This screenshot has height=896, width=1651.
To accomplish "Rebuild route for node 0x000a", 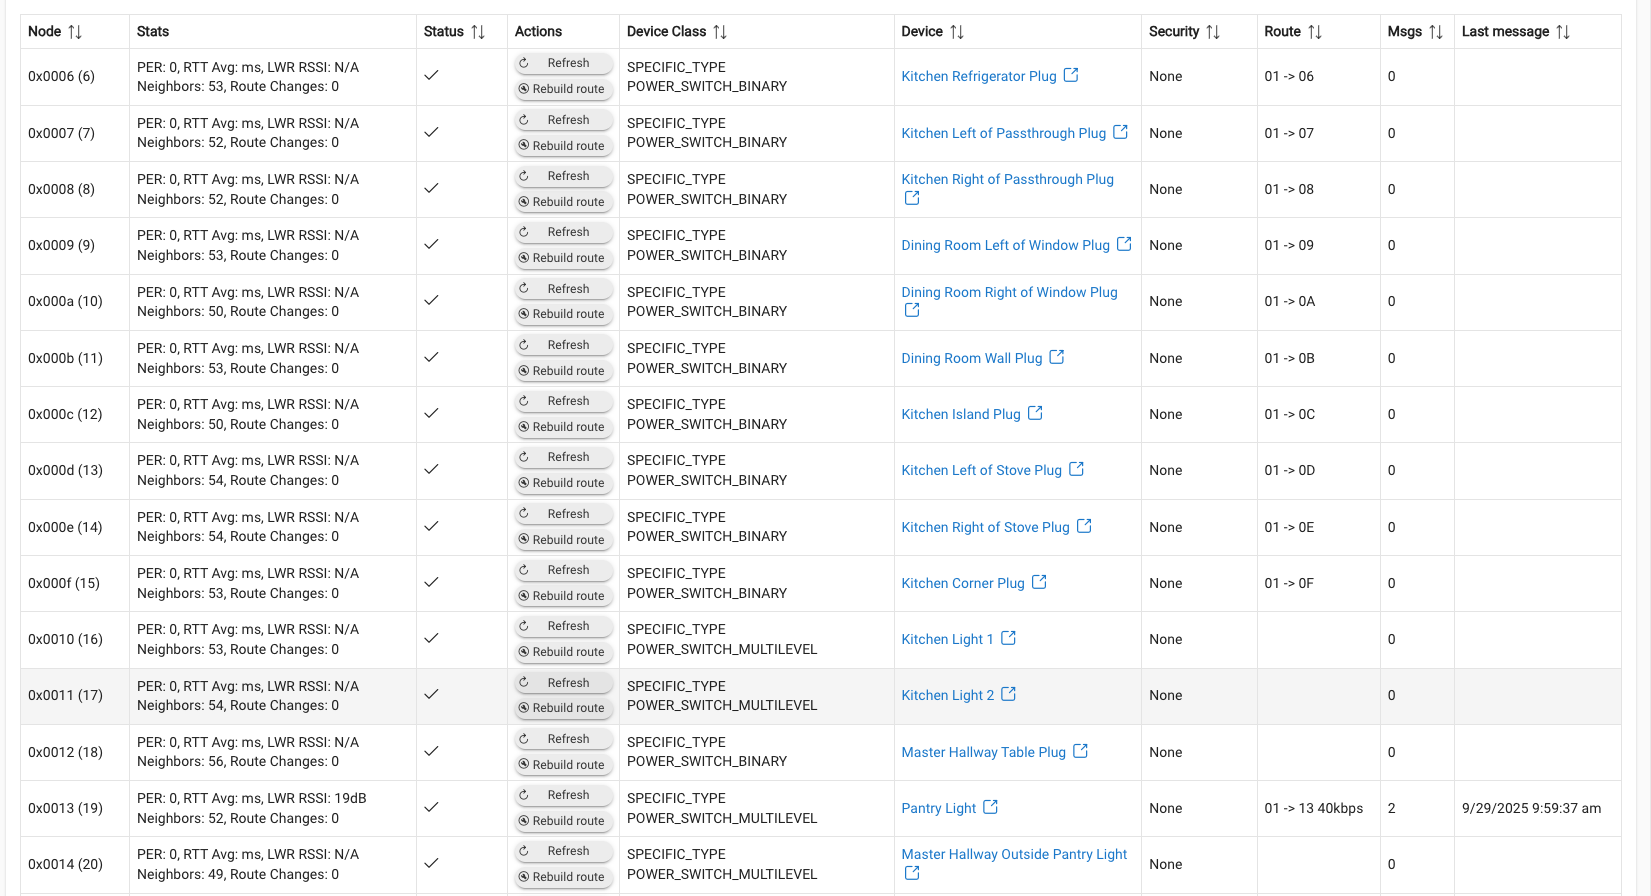I will (561, 314).
